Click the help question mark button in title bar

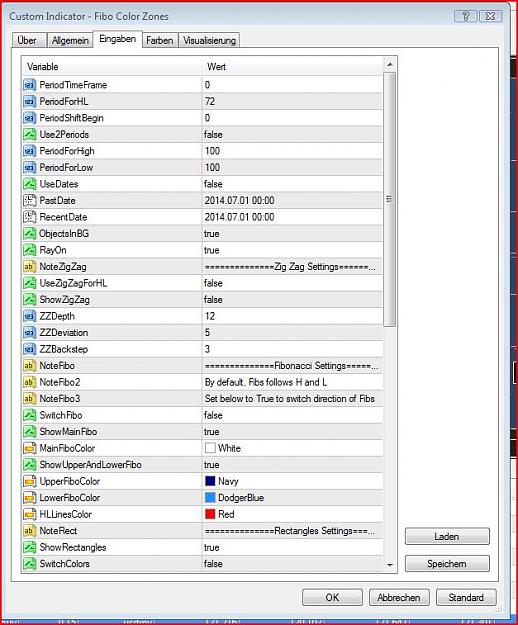click(465, 16)
